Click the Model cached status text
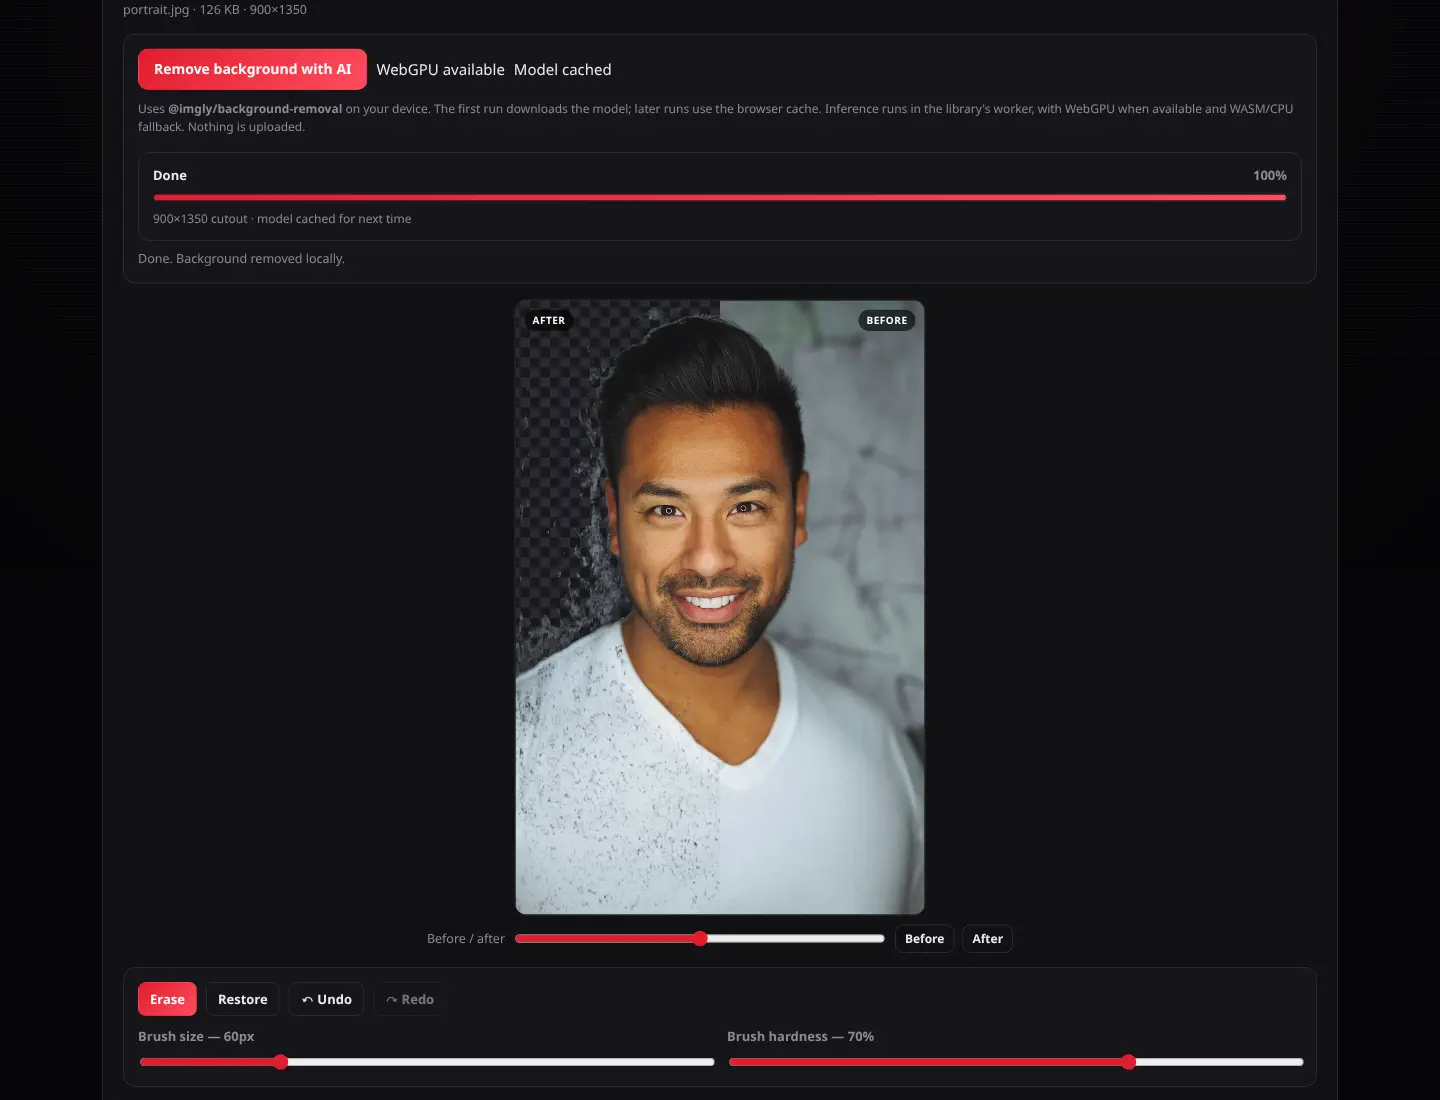The width and height of the screenshot is (1440, 1100). (562, 70)
